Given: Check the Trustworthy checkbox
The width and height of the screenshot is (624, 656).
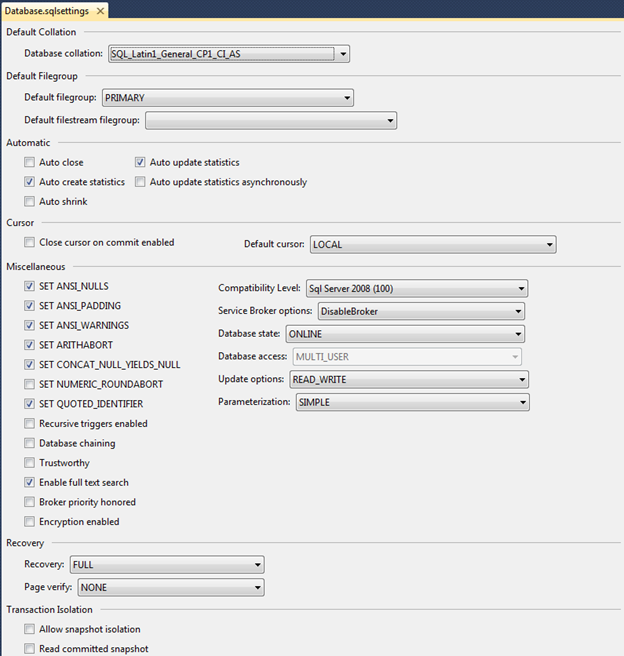Looking at the screenshot, I should tap(30, 463).
